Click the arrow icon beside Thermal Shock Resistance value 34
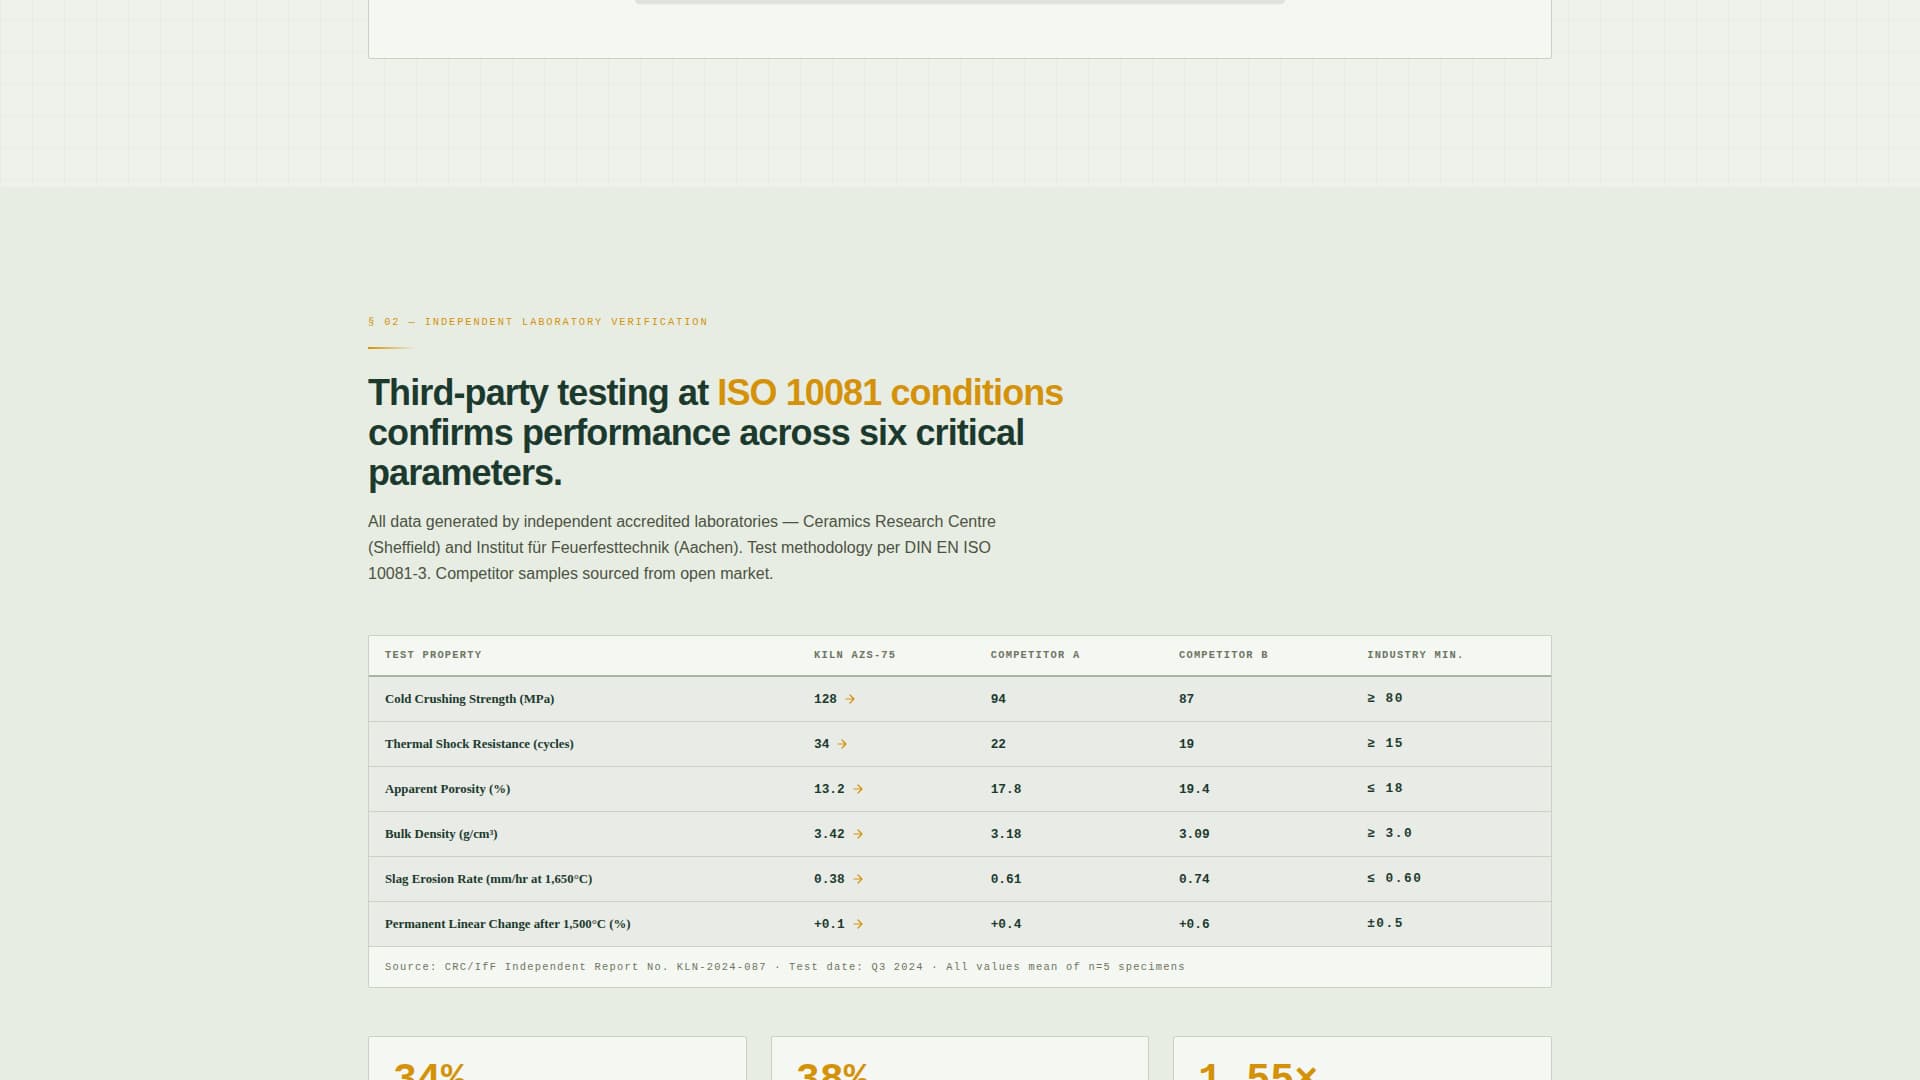 click(843, 744)
